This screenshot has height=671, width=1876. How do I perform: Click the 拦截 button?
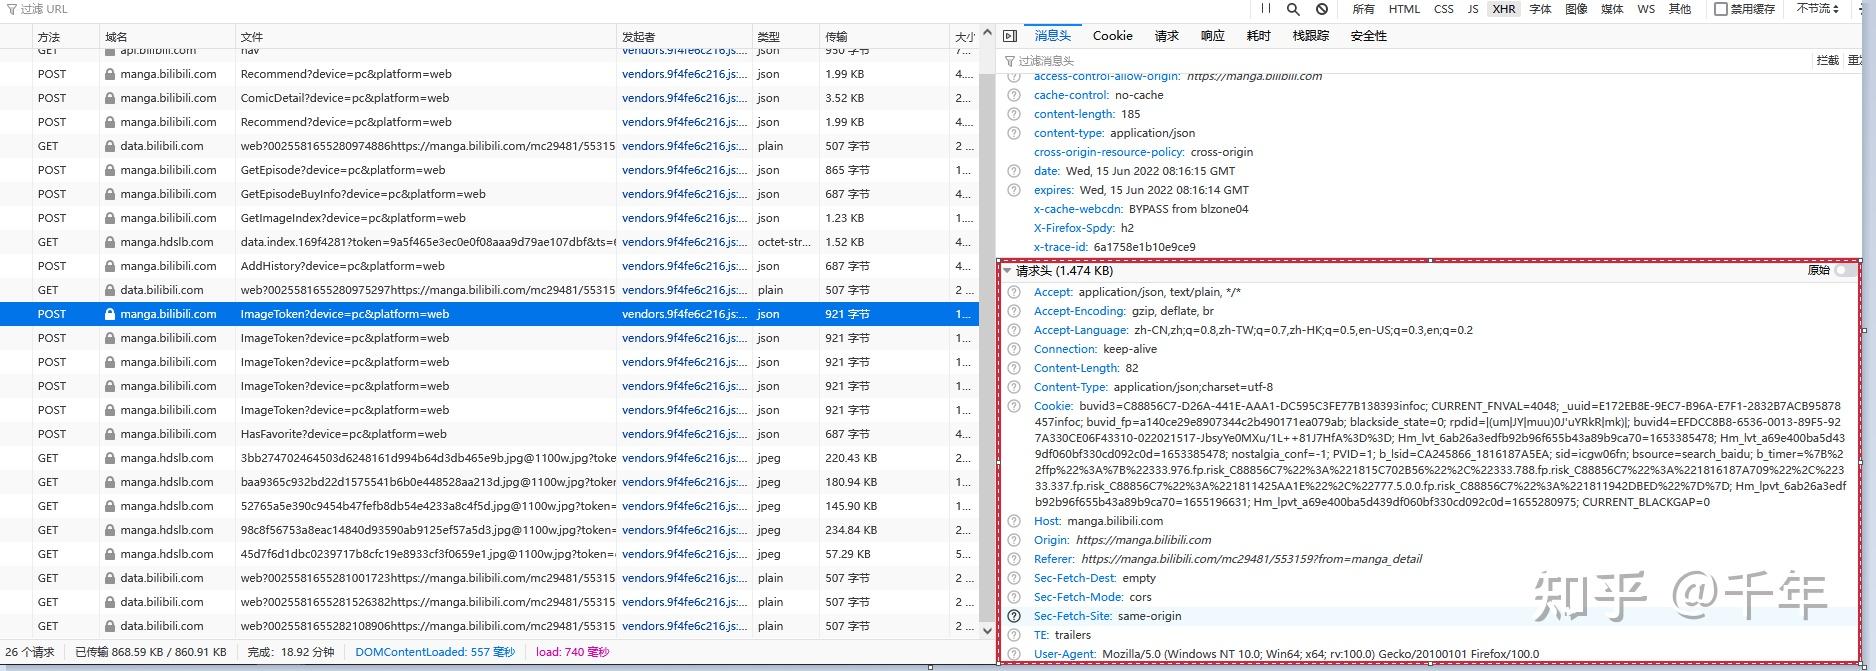[x=1828, y=61]
